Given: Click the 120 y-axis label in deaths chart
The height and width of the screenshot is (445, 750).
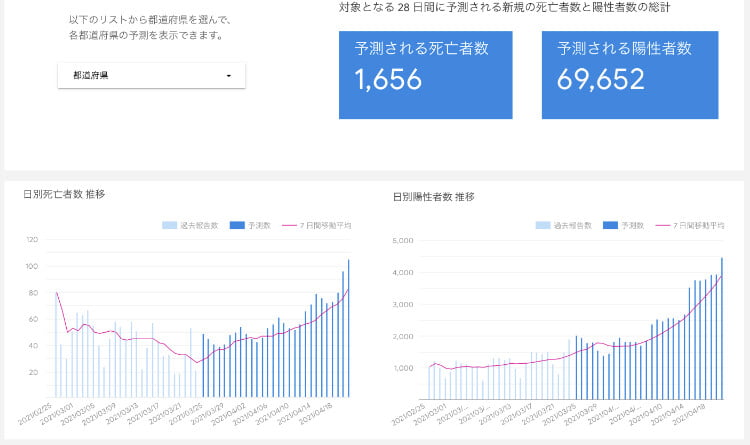Looking at the screenshot, I should coord(32,239).
